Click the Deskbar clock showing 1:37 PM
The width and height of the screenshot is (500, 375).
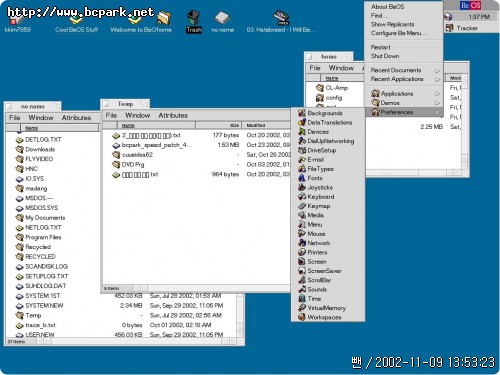point(479,17)
